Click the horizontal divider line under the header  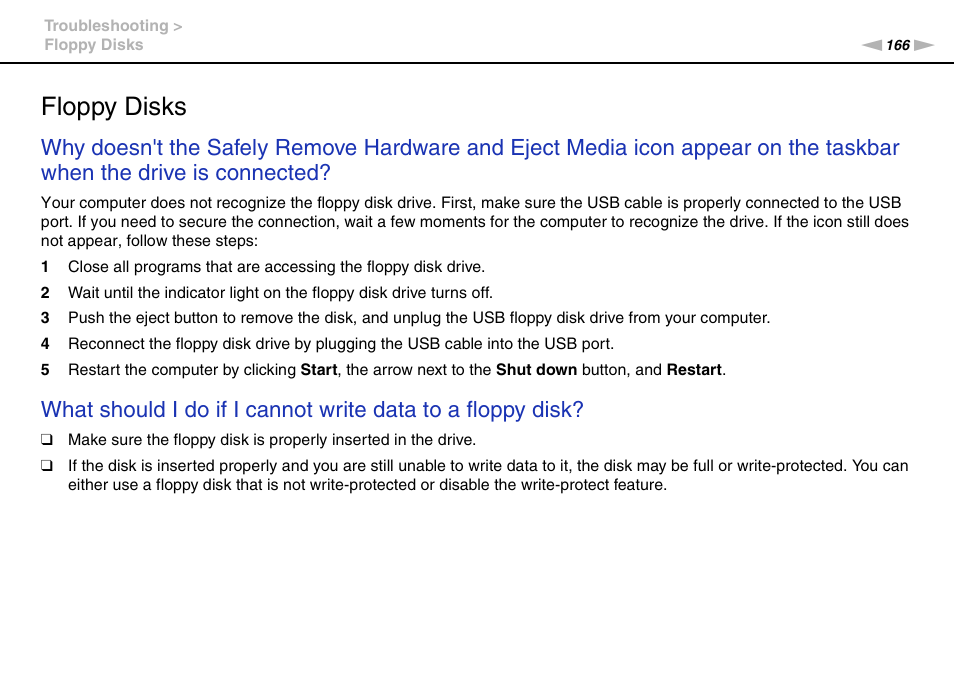pos(477,63)
